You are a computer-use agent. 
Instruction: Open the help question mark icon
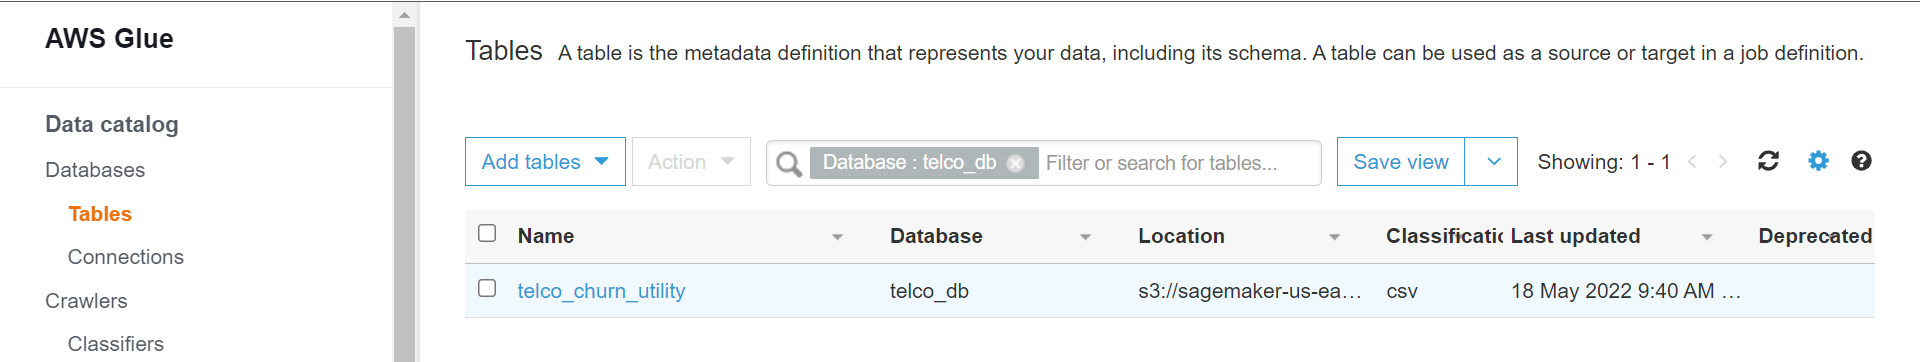[1861, 161]
